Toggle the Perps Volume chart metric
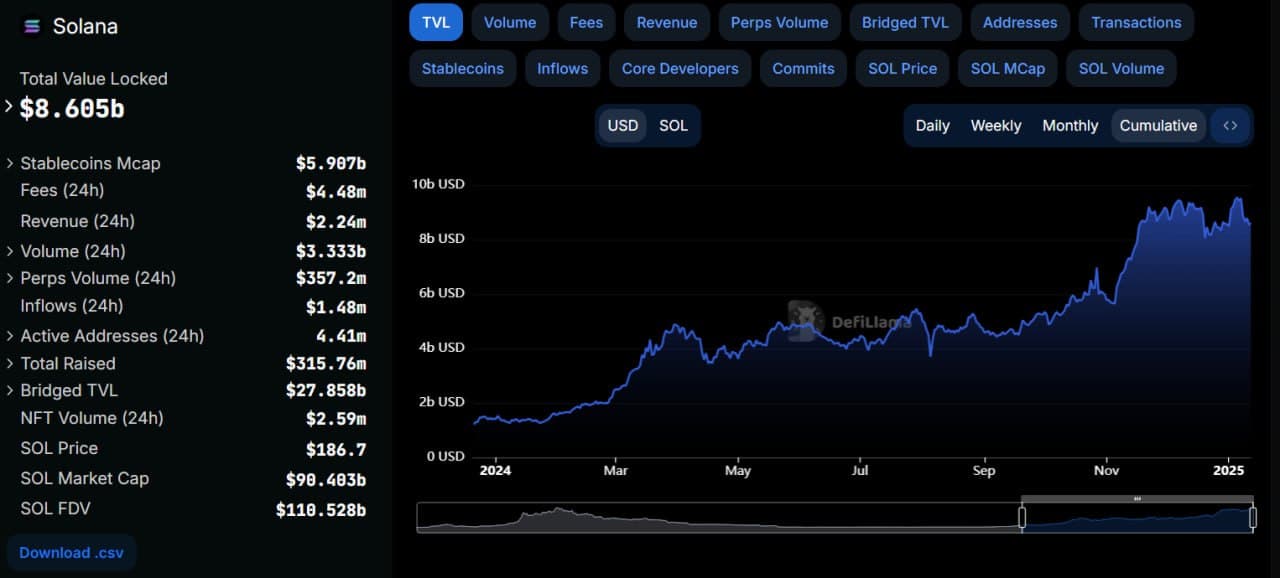This screenshot has height=578, width=1280. click(x=779, y=22)
